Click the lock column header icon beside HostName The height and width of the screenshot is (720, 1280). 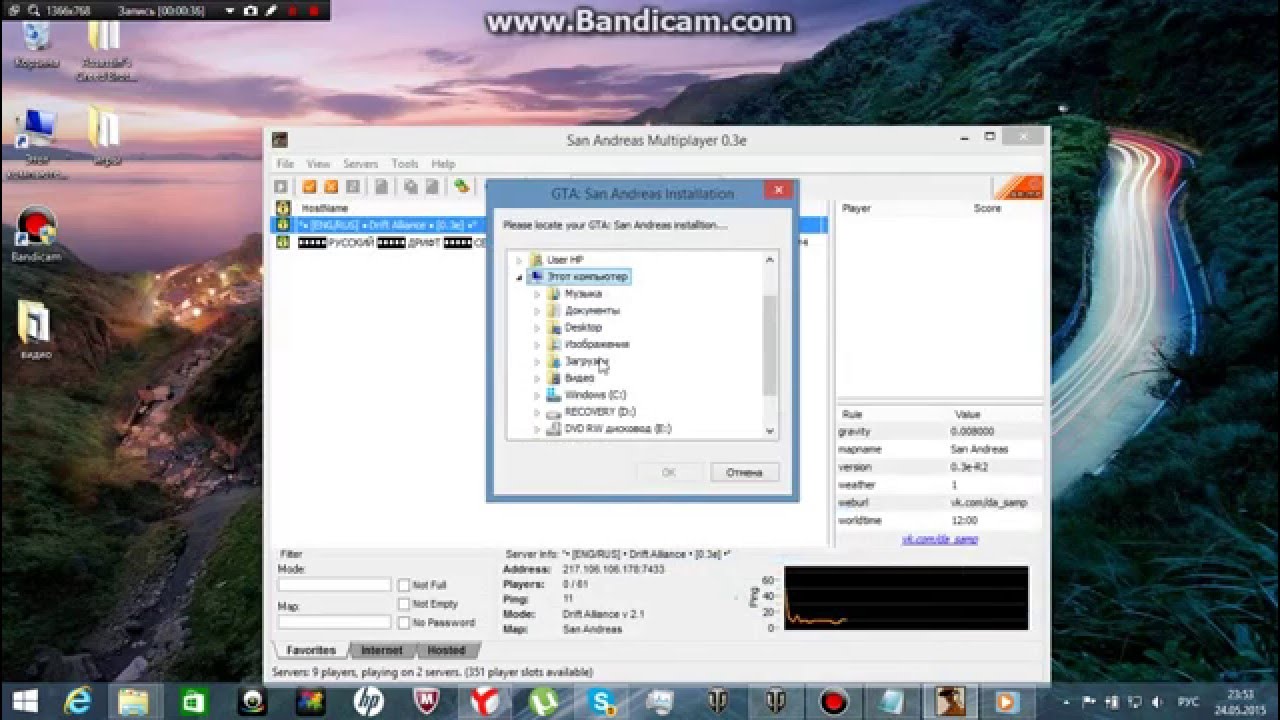[x=283, y=208]
